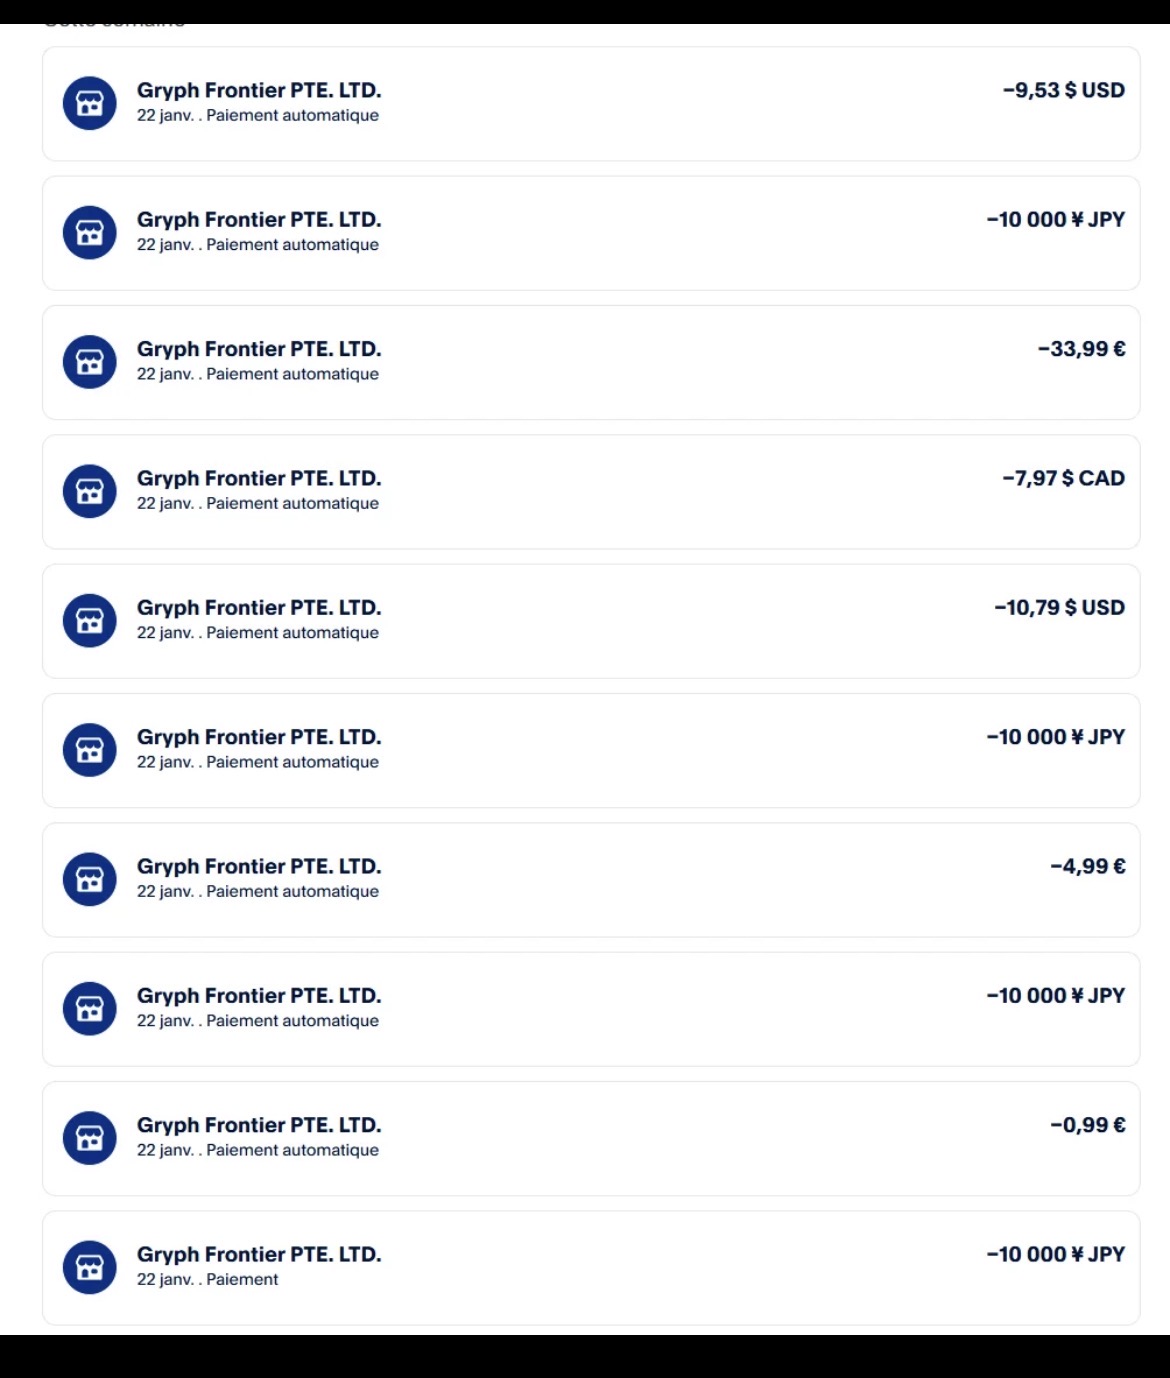
Task: Tap Gryph Frontier name in the −0,99 € row
Action: click(259, 1125)
